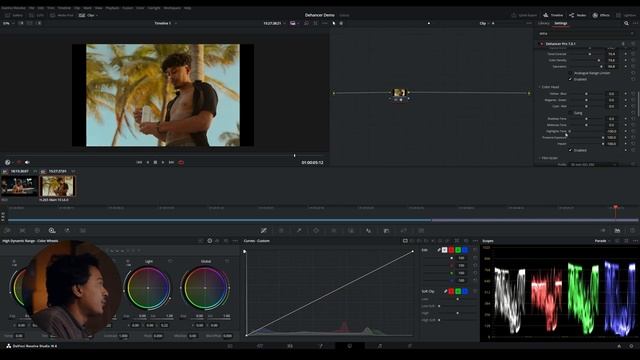Open the Clips filter dropdown arrow

[97, 15]
